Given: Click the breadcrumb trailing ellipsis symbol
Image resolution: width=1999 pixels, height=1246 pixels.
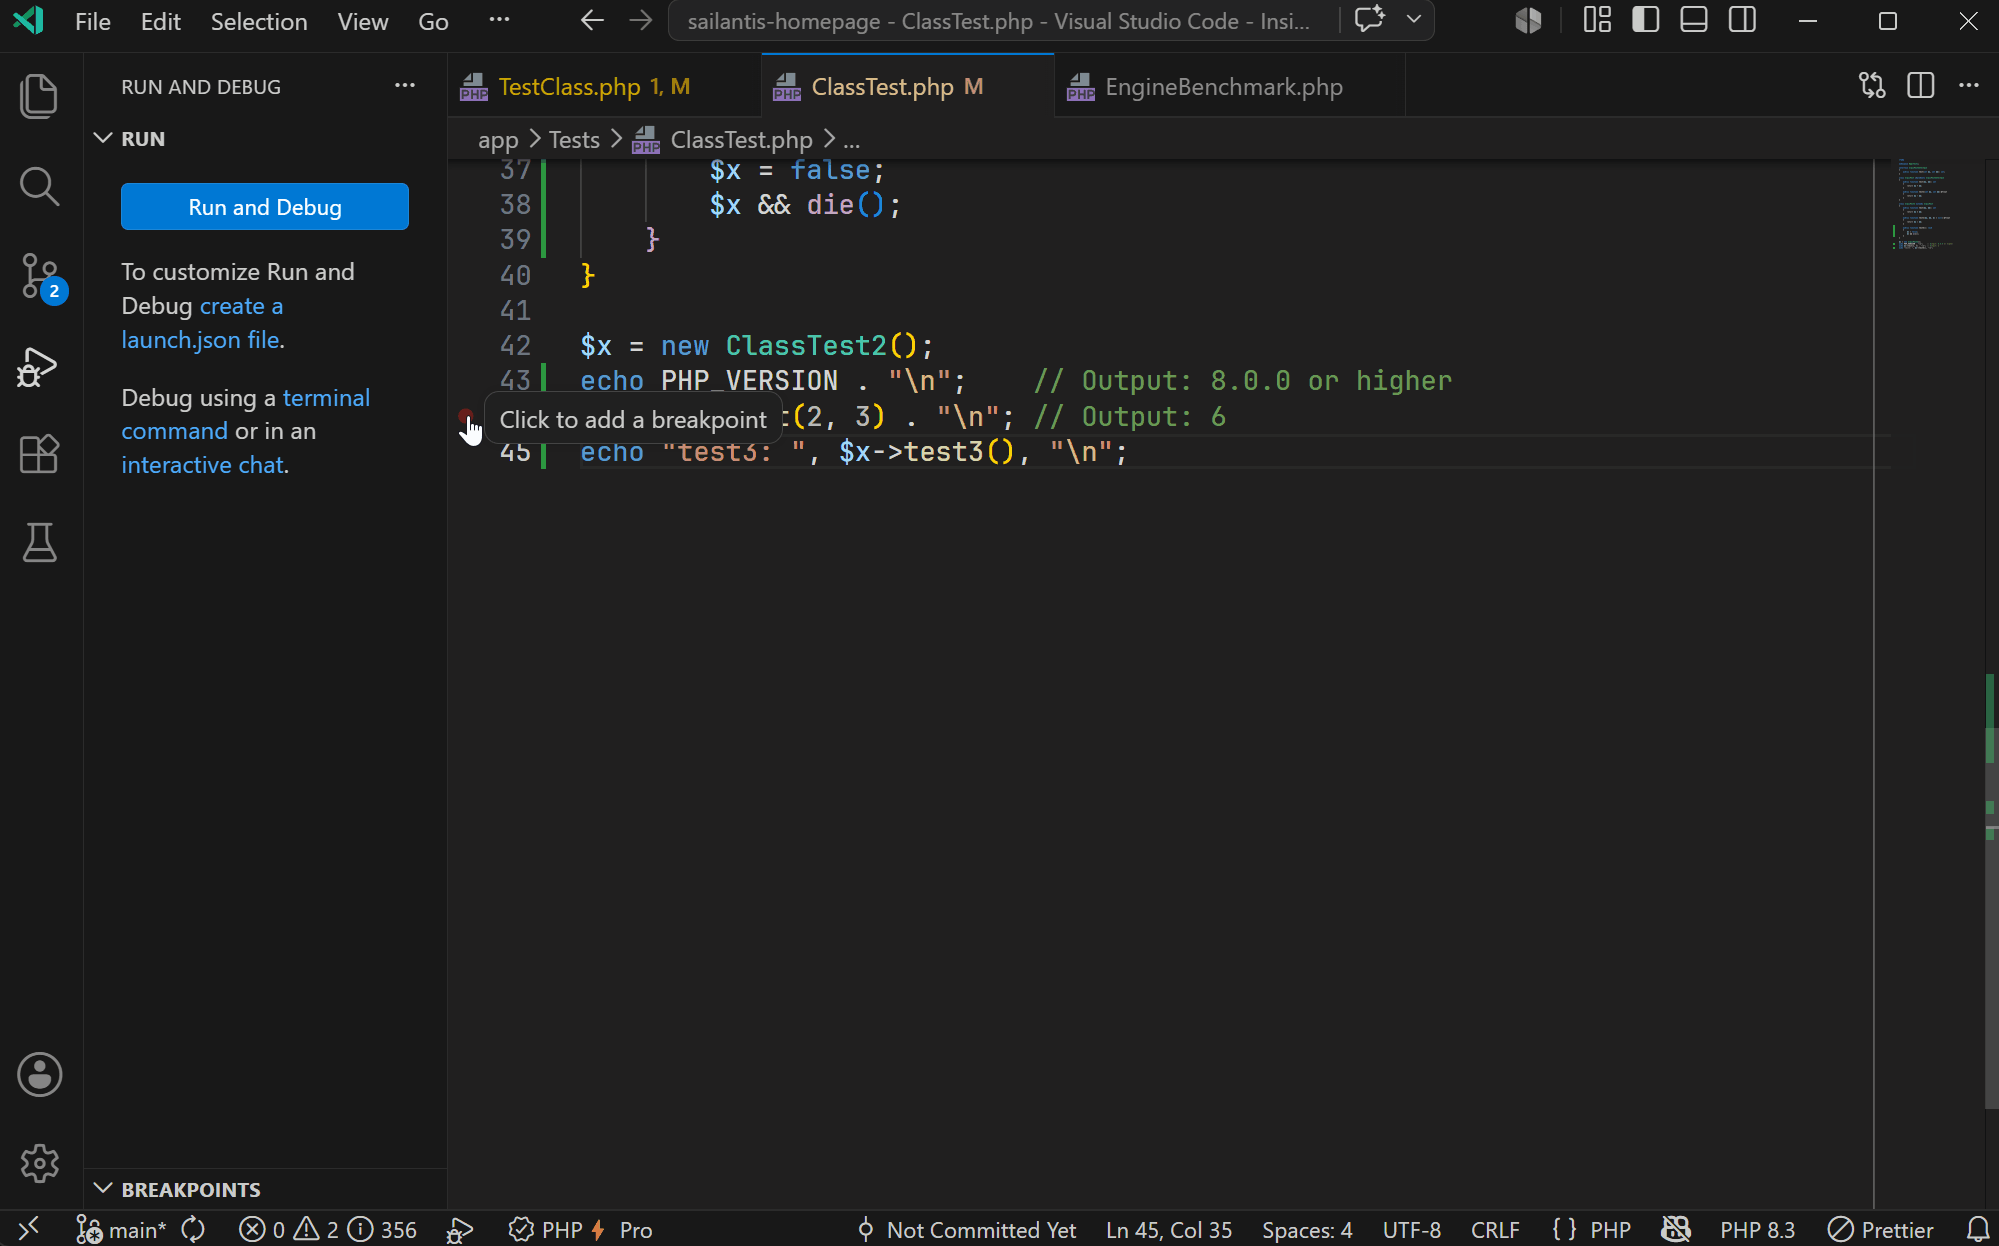Looking at the screenshot, I should point(851,140).
